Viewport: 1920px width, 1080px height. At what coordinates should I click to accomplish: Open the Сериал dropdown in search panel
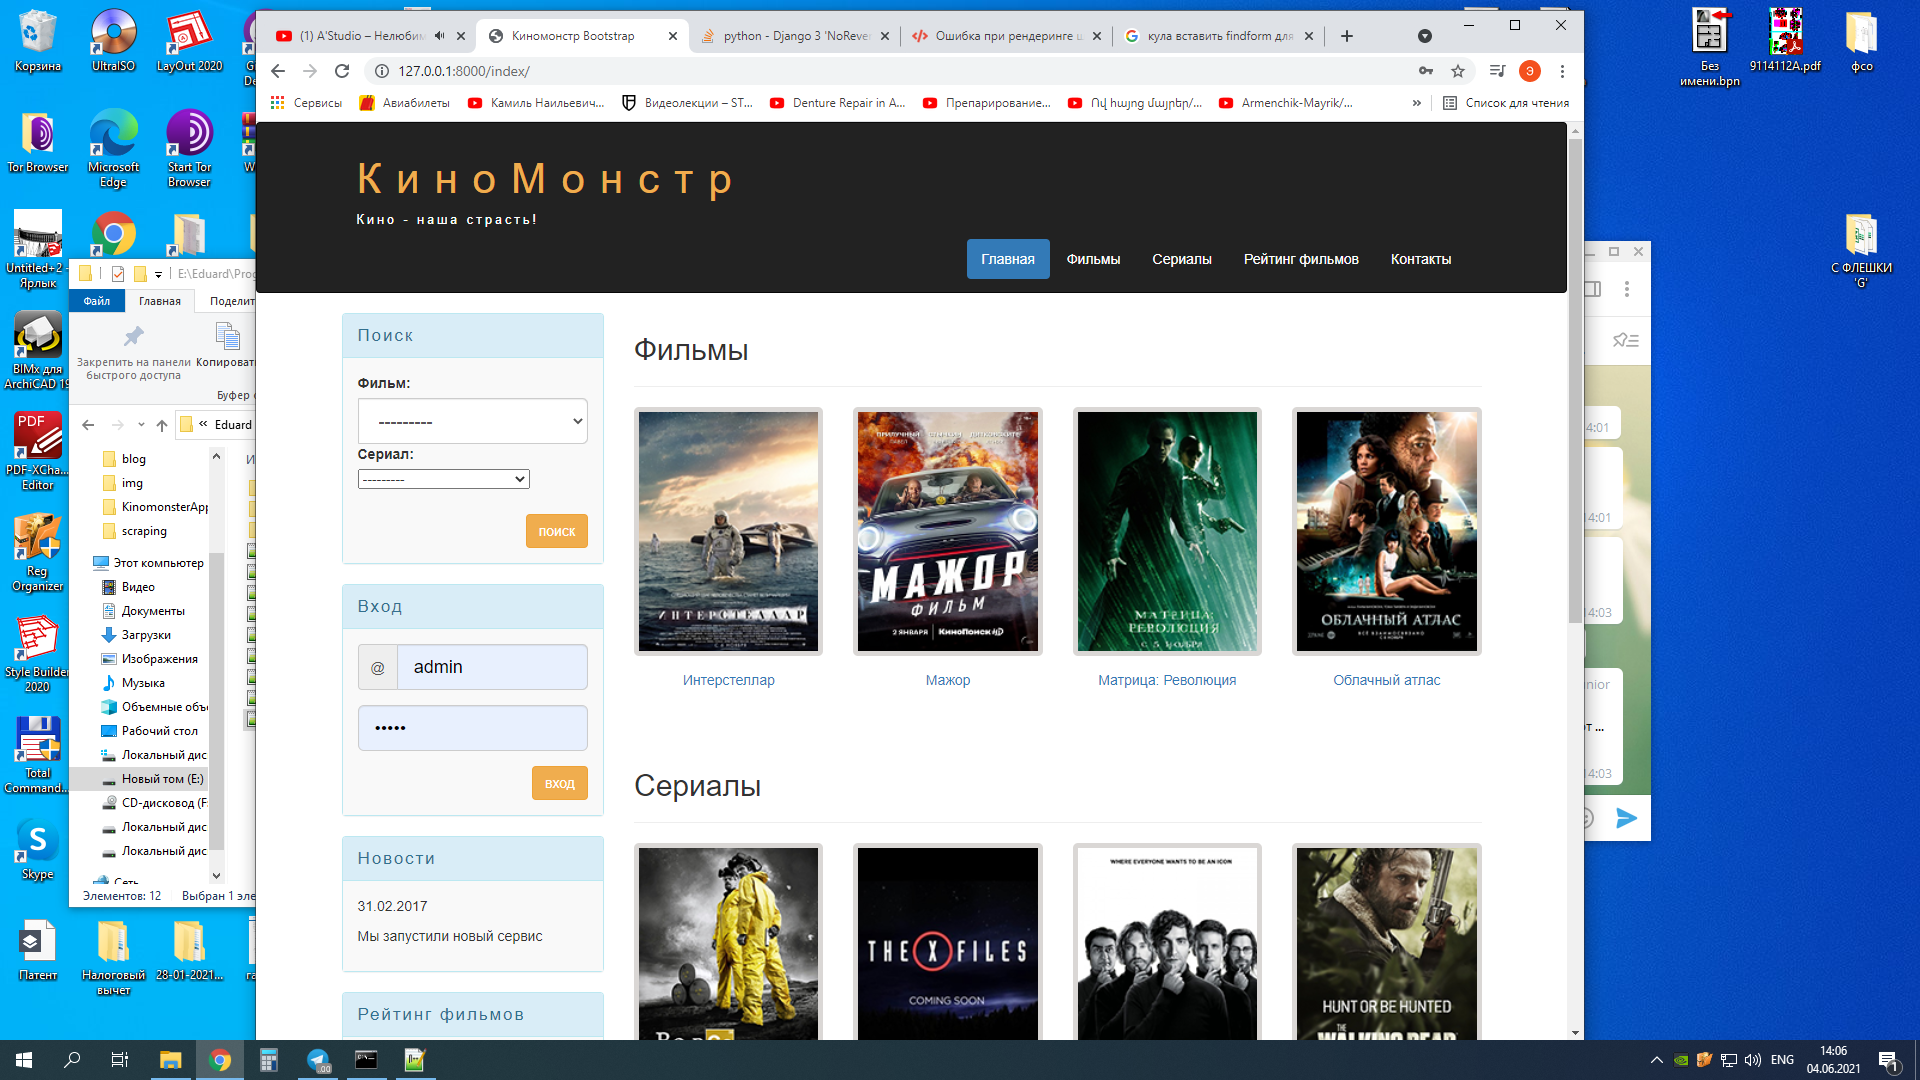[443, 479]
